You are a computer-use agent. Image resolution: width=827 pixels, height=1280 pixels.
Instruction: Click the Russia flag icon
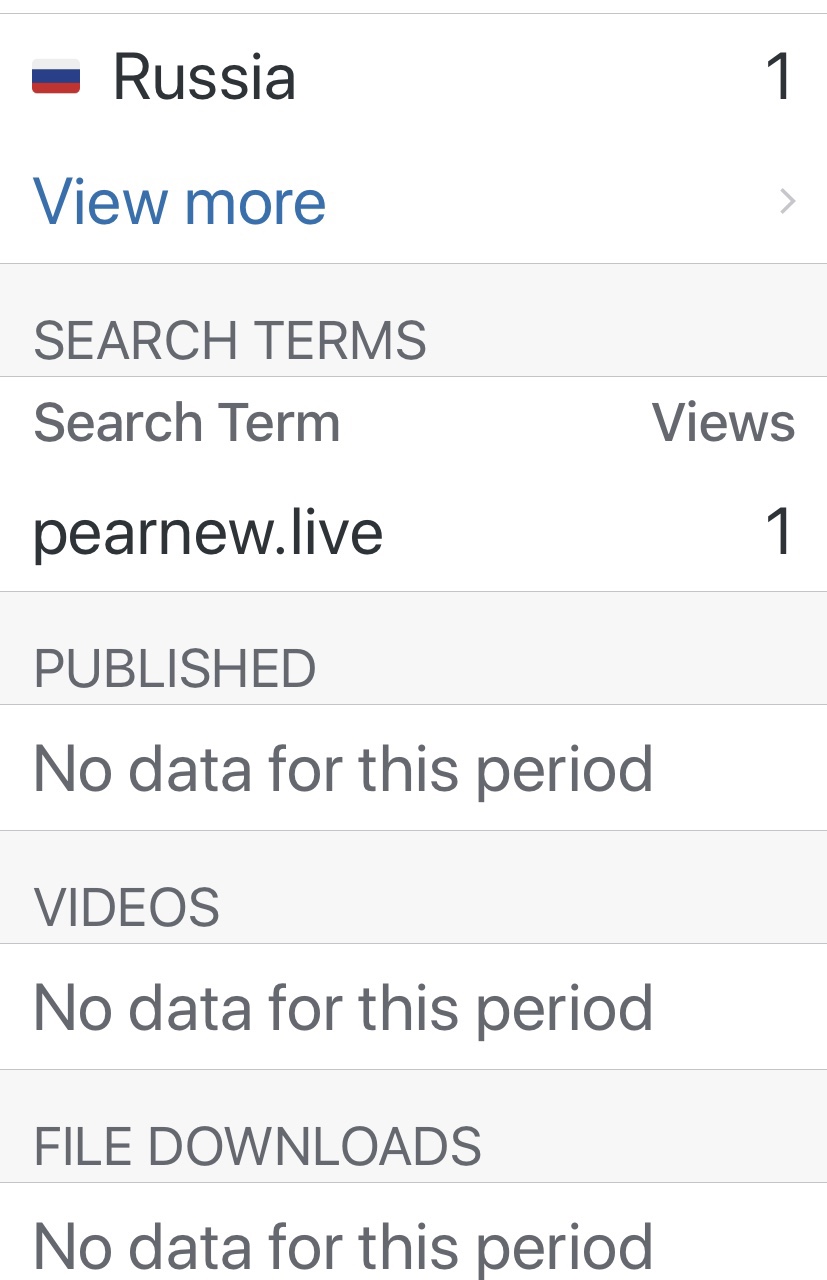(x=56, y=76)
